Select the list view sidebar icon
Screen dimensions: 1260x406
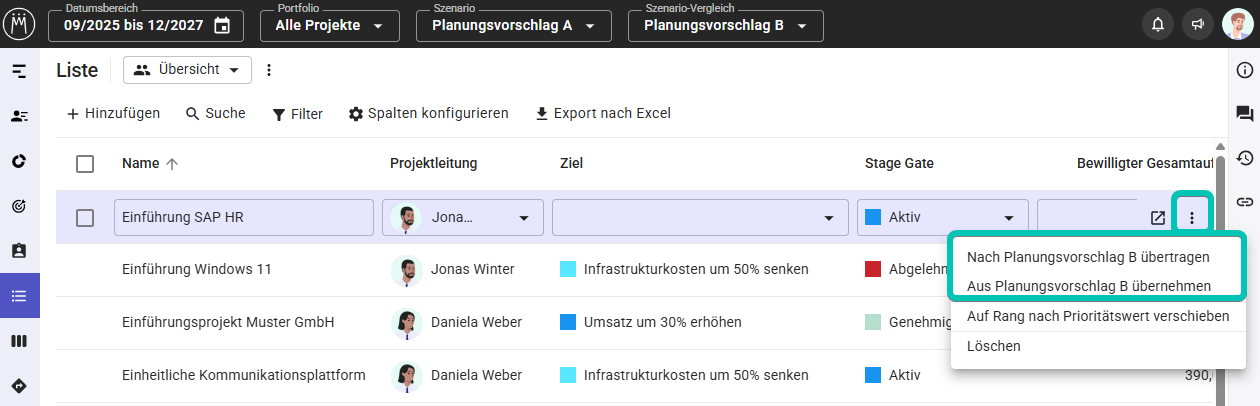click(x=19, y=296)
